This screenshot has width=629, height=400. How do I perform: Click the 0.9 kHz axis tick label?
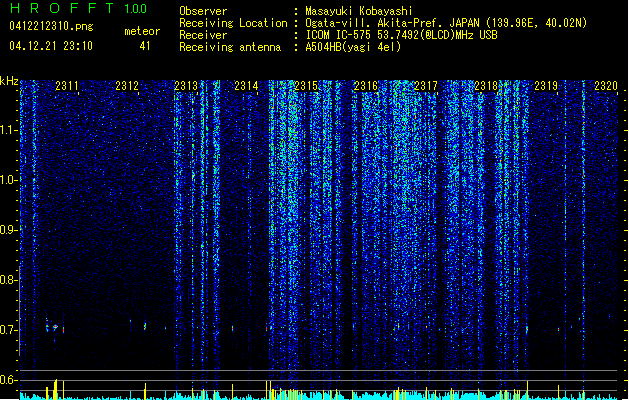click(x=8, y=230)
